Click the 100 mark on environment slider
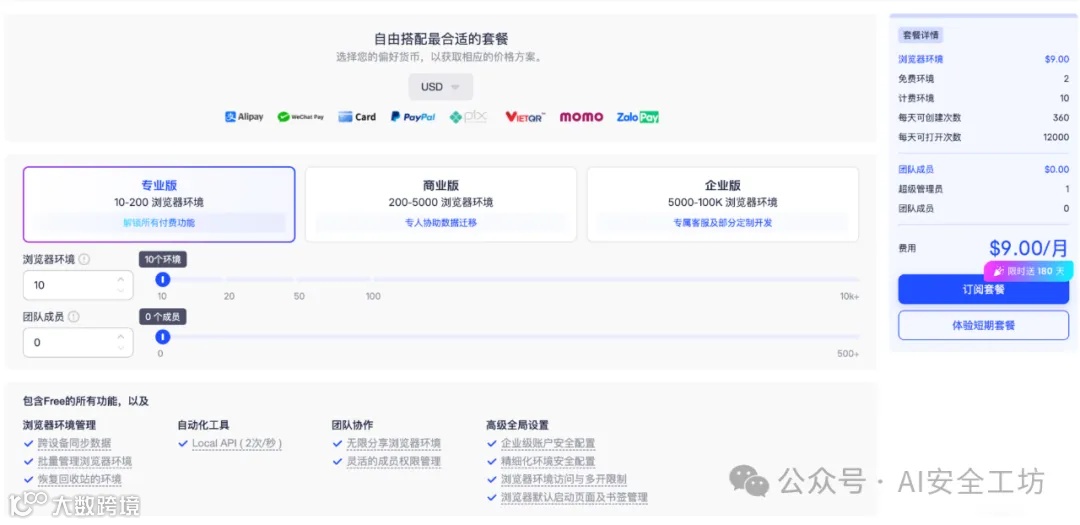This screenshot has width=1080, height=525. click(373, 296)
